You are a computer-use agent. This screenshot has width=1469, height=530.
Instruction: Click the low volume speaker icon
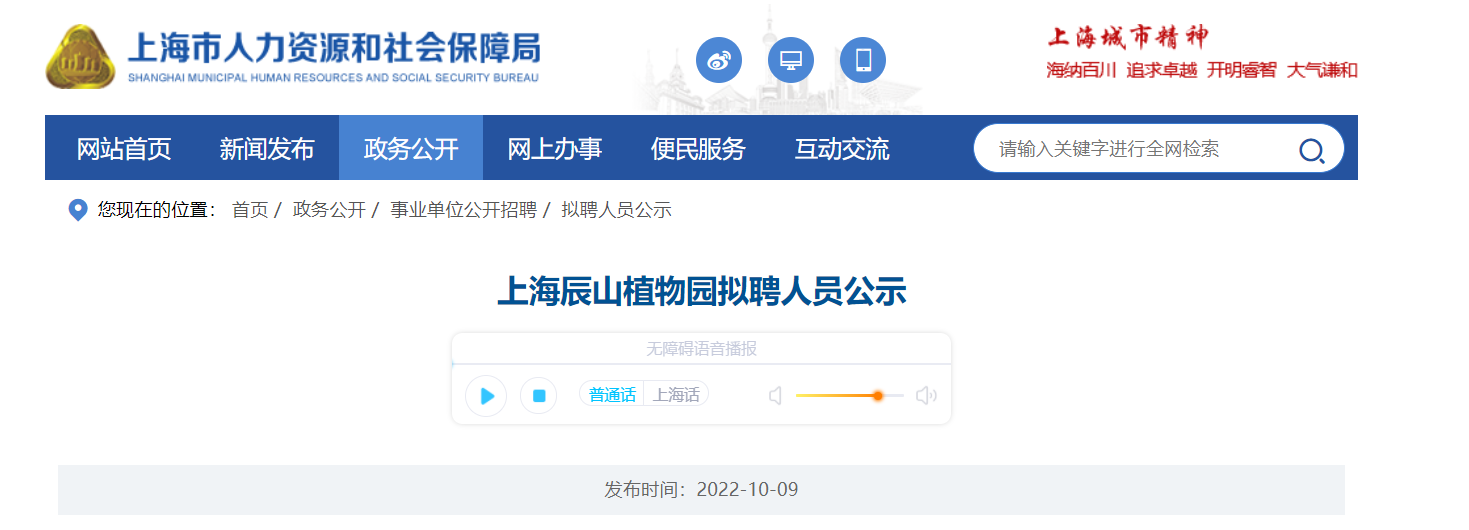point(775,396)
